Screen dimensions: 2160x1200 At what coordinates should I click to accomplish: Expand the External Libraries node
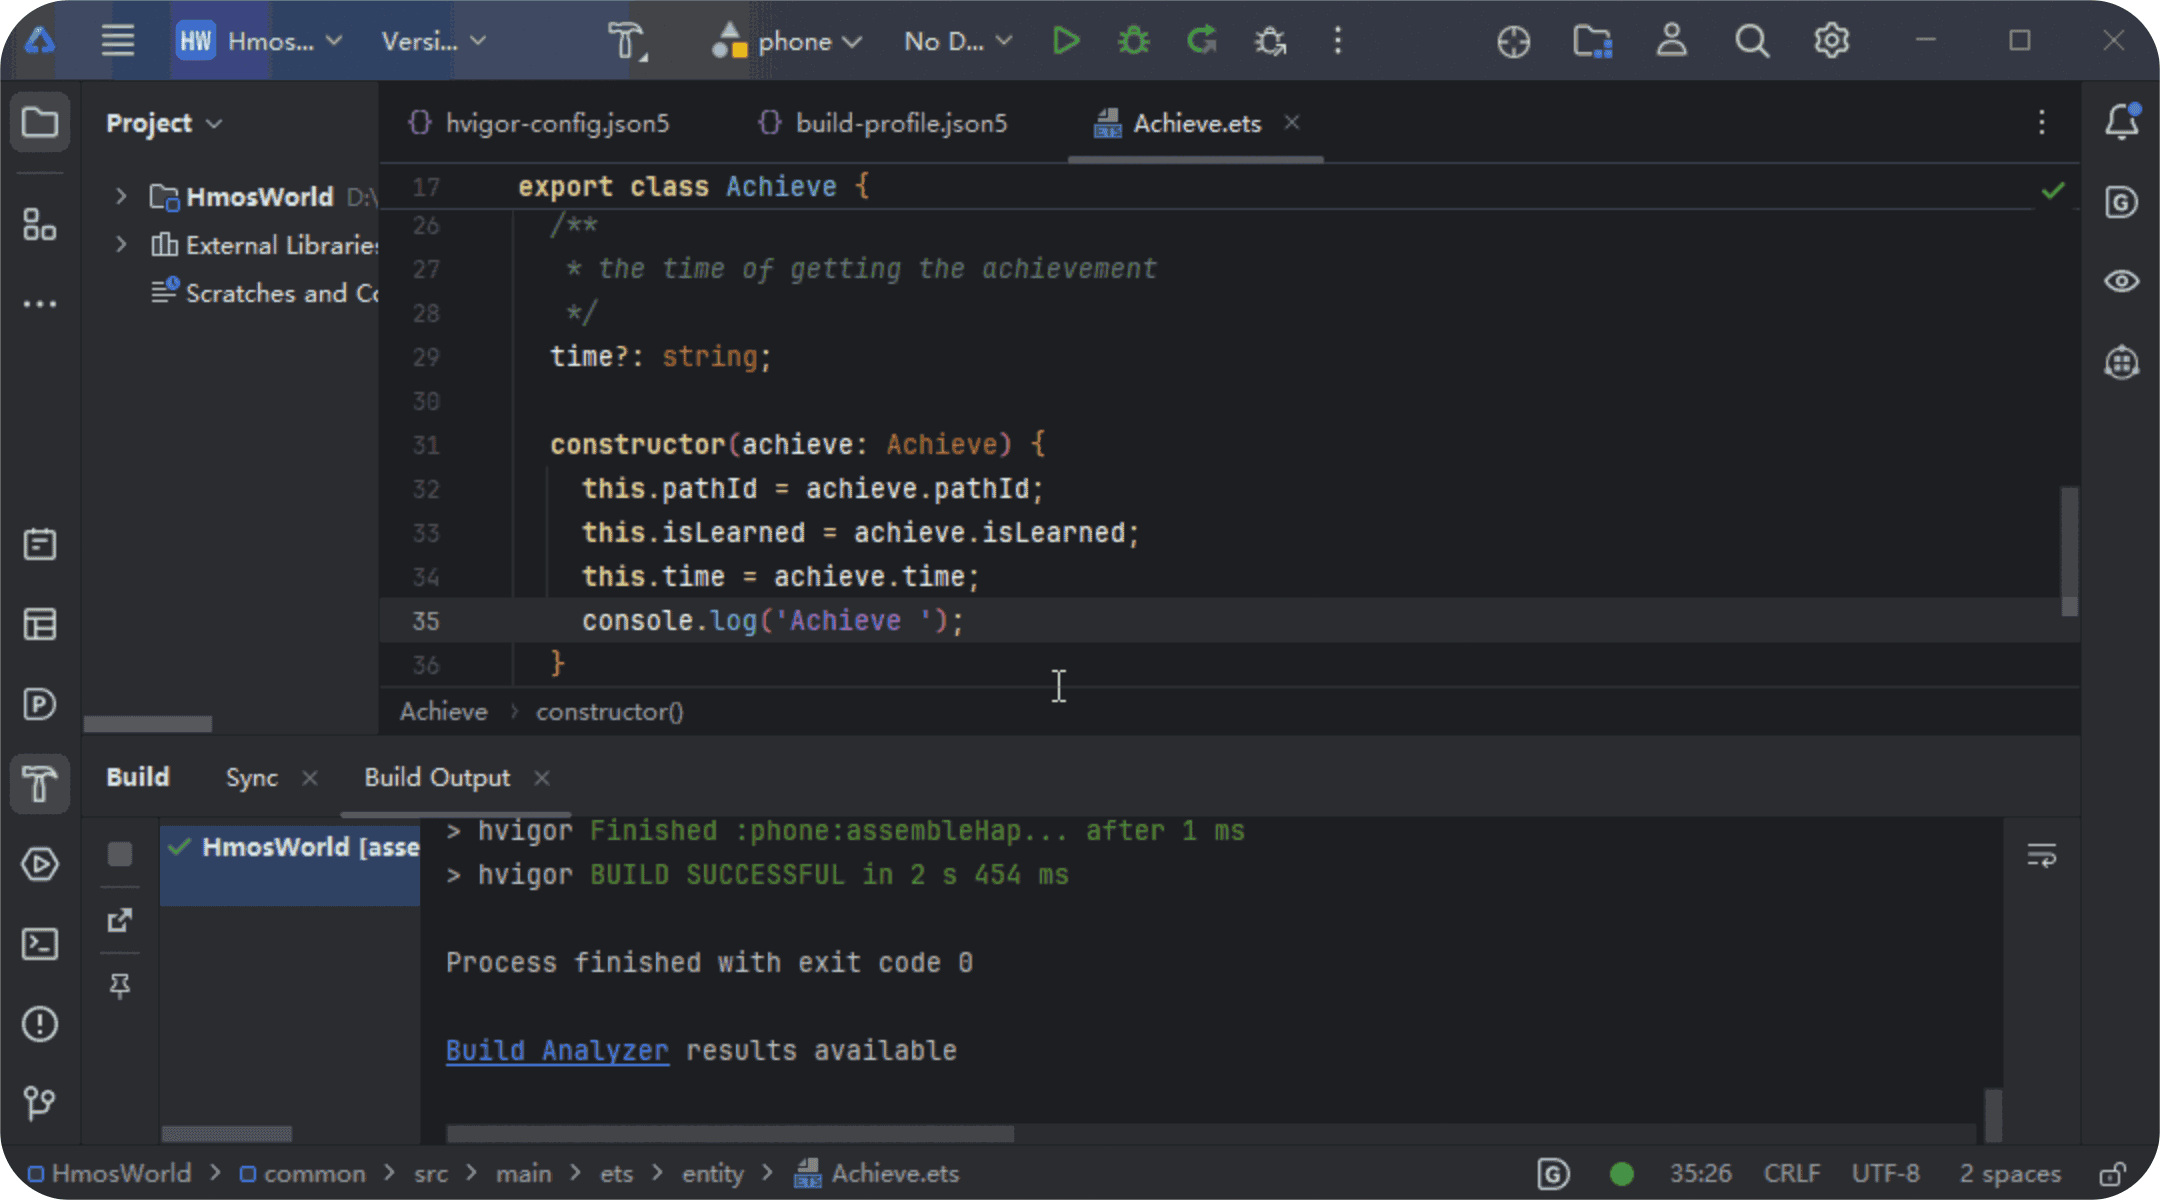click(x=121, y=245)
